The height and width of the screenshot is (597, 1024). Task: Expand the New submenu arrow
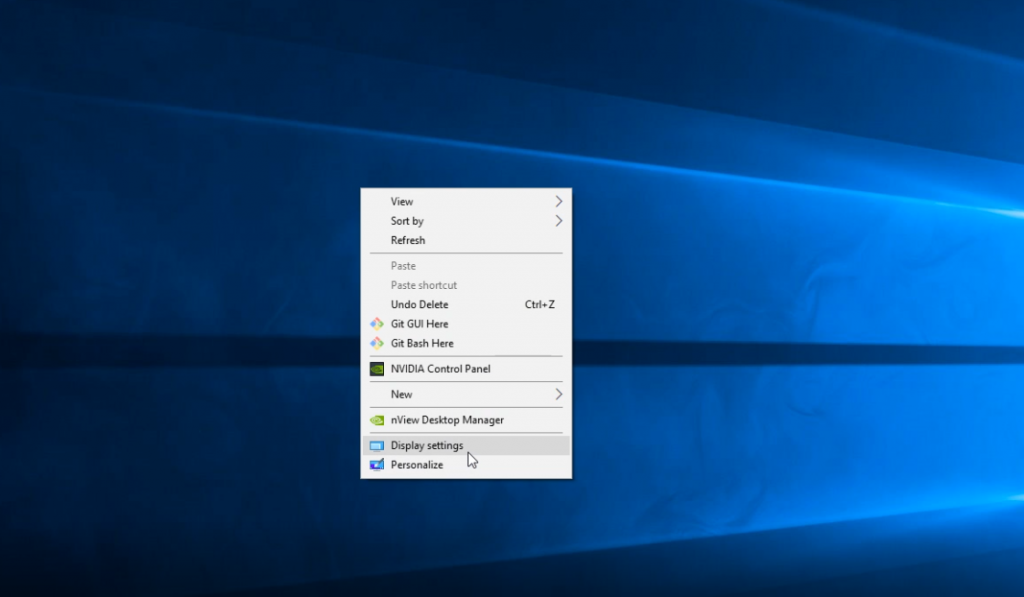click(558, 394)
